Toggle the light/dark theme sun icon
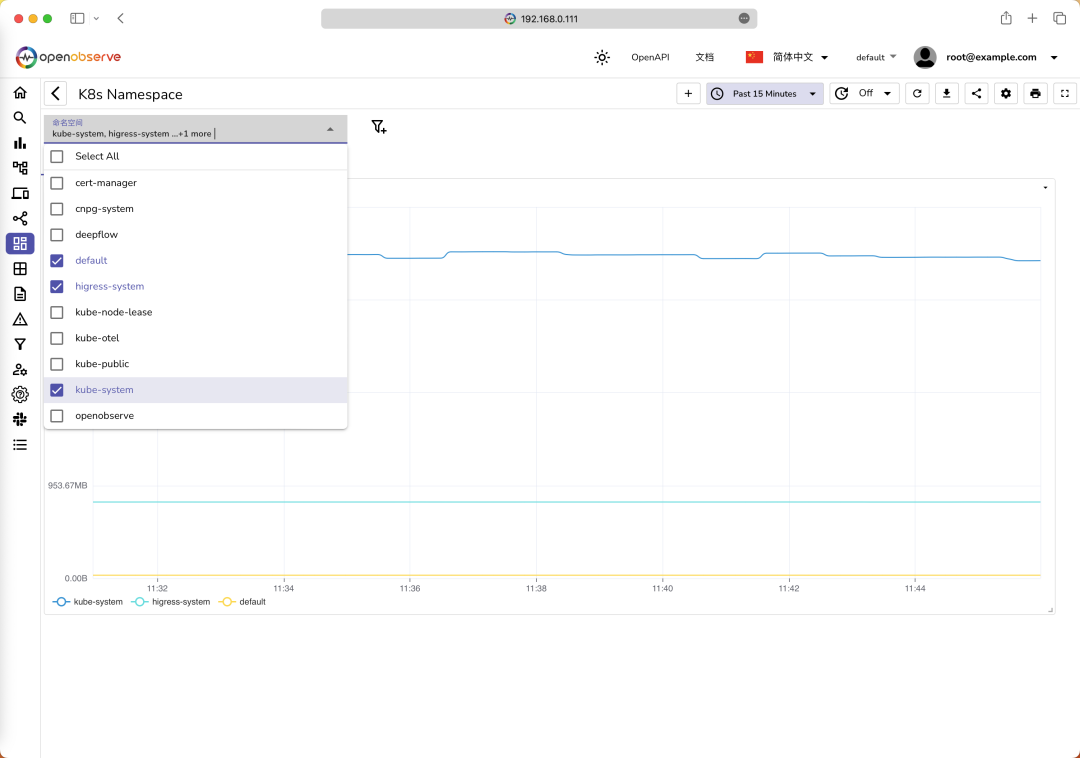Viewport: 1080px width, 758px height. point(602,58)
